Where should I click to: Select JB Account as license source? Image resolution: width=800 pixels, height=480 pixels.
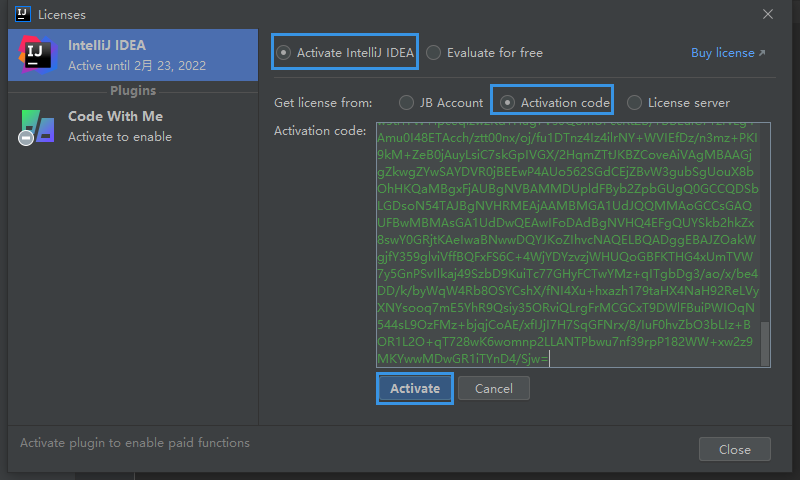(x=406, y=102)
